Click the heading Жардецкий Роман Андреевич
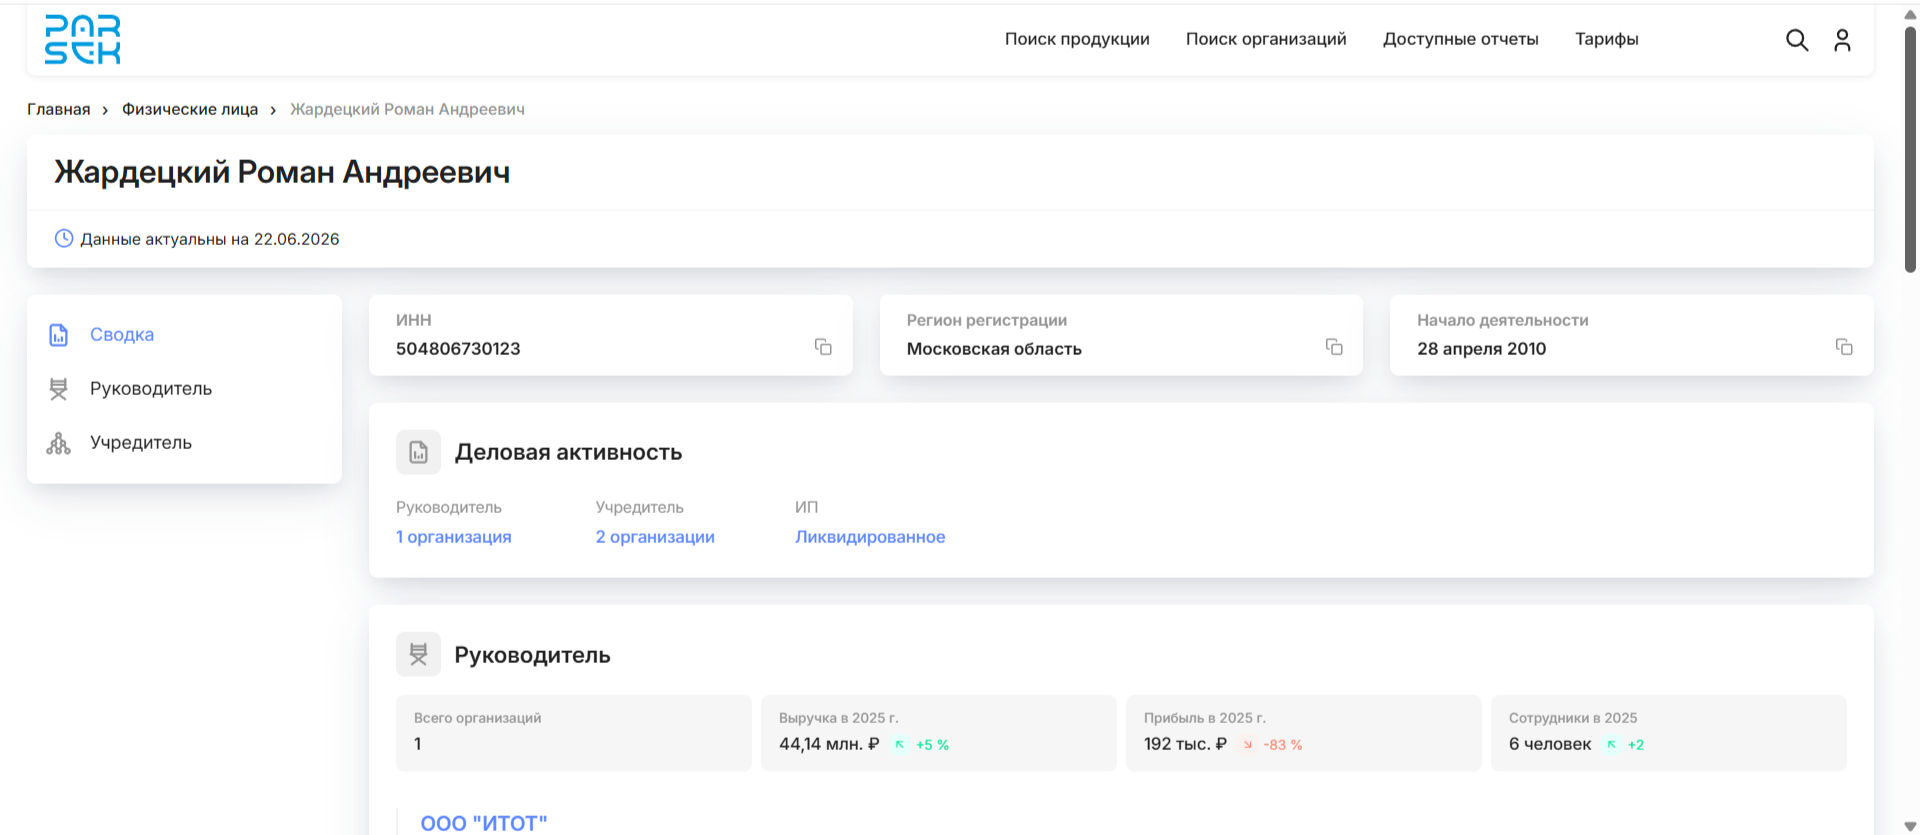1920x835 pixels. (282, 172)
